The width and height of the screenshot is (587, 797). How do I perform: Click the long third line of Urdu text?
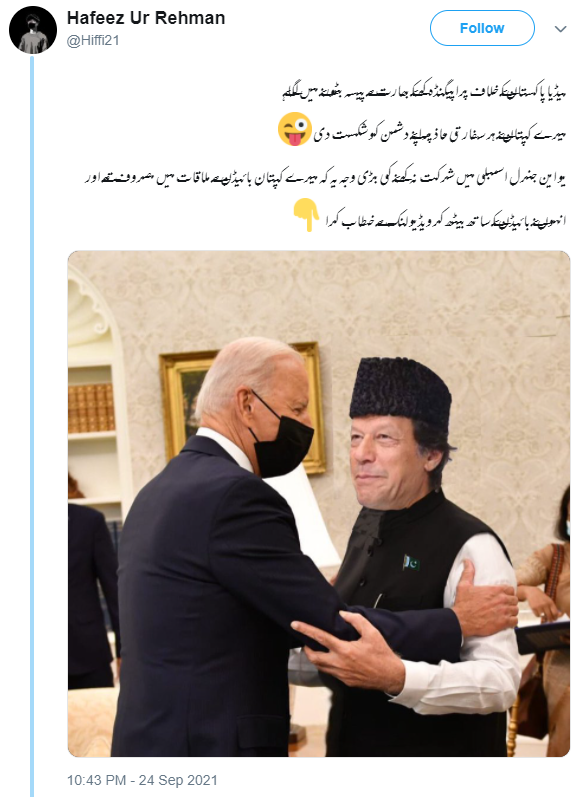click(x=325, y=178)
